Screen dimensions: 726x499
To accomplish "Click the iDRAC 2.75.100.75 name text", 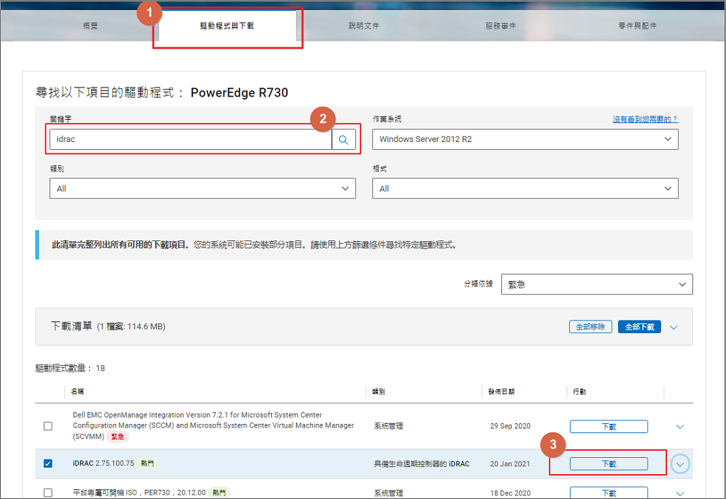I will pyautogui.click(x=103, y=463).
